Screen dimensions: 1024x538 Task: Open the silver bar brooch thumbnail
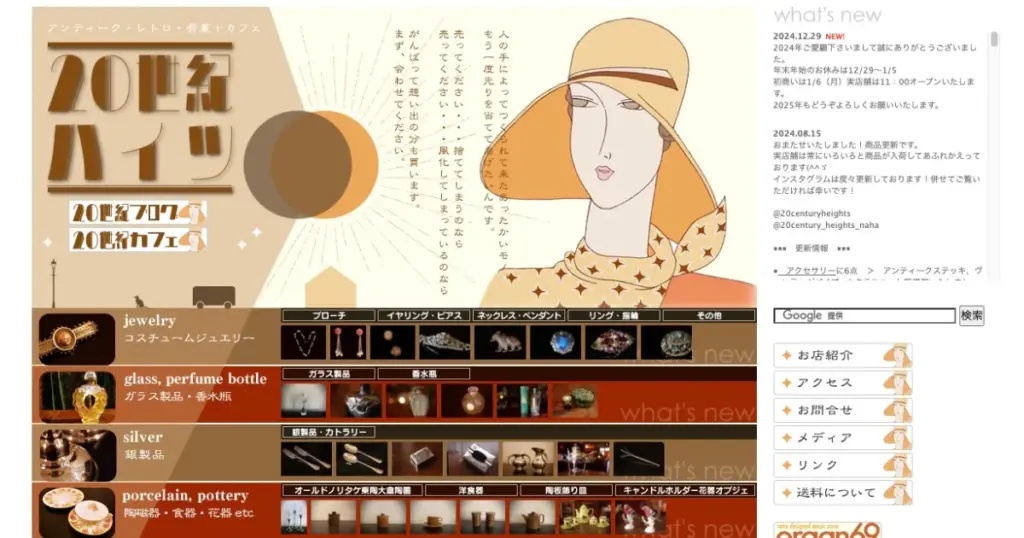click(444, 342)
